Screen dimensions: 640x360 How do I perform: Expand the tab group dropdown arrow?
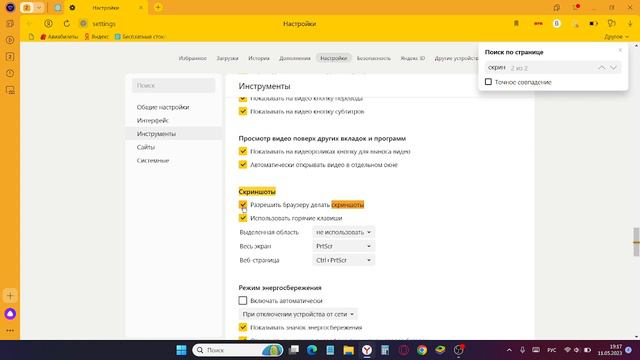point(38,7)
